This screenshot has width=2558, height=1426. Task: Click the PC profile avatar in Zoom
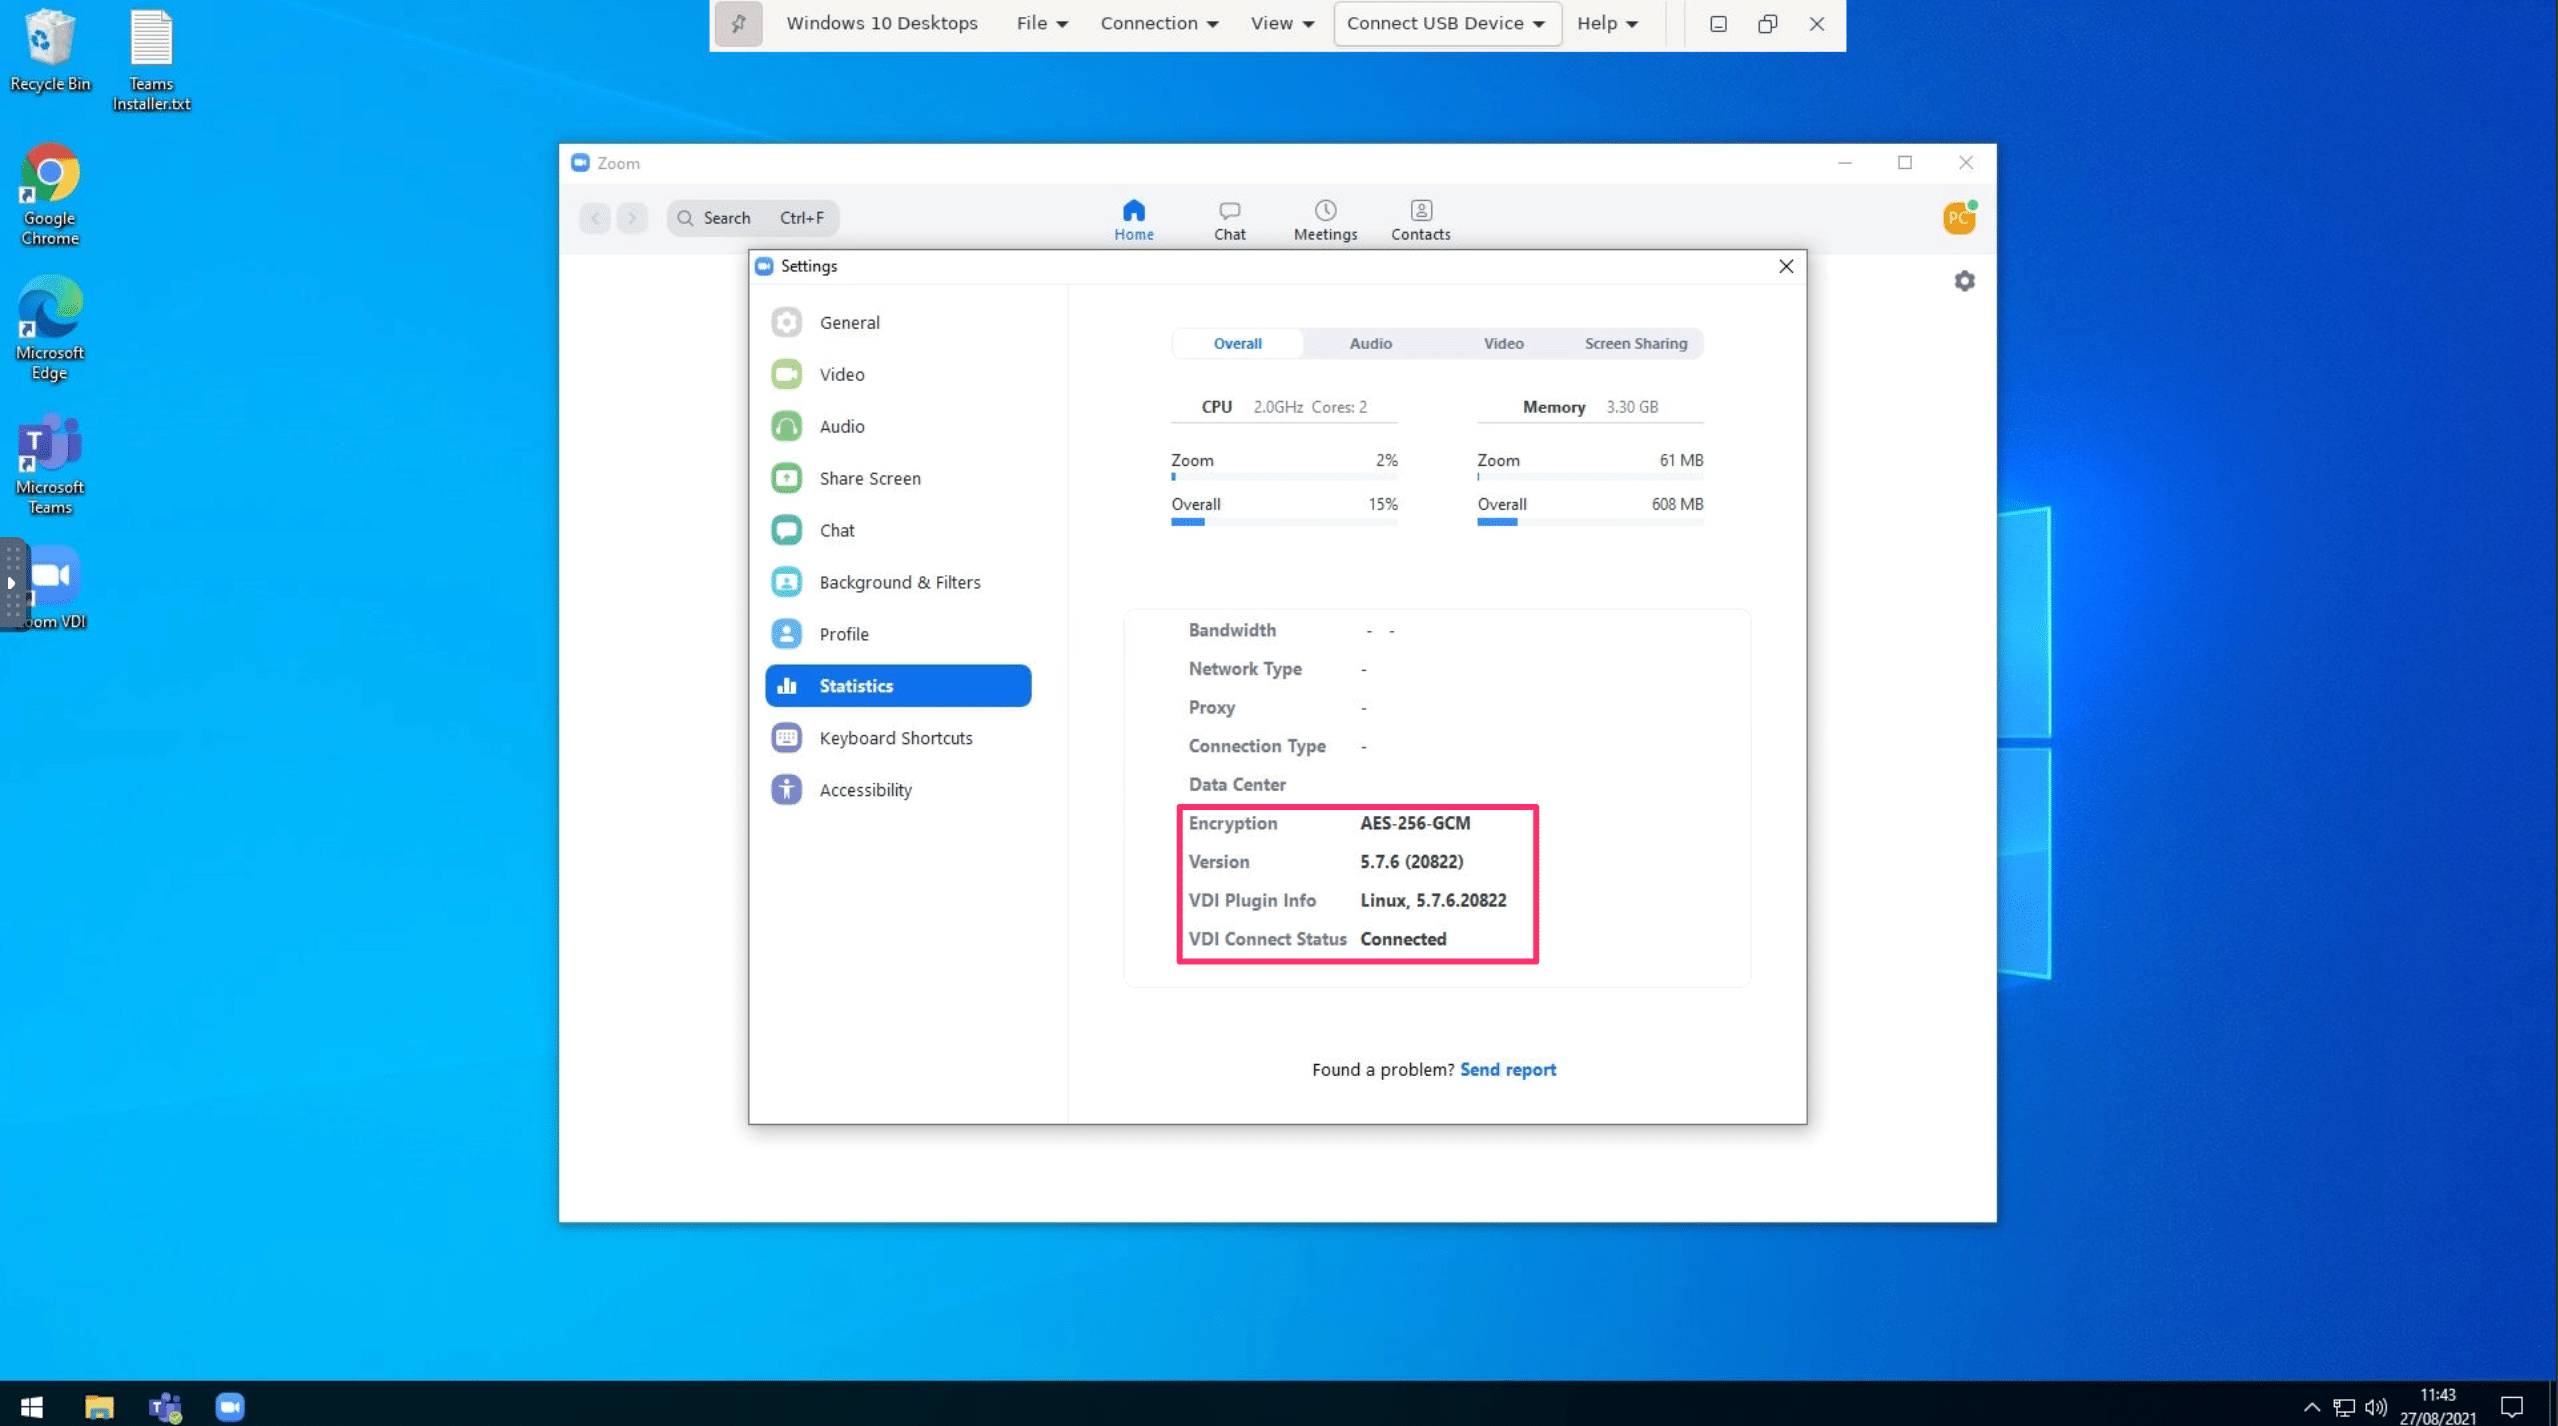point(1959,217)
